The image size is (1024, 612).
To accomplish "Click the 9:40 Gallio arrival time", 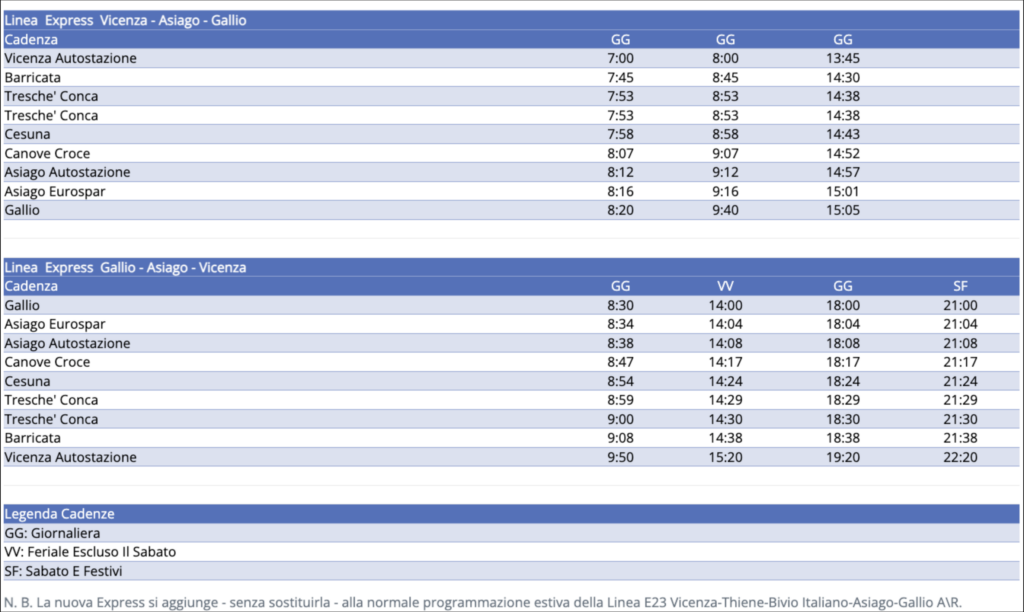I will [x=726, y=210].
